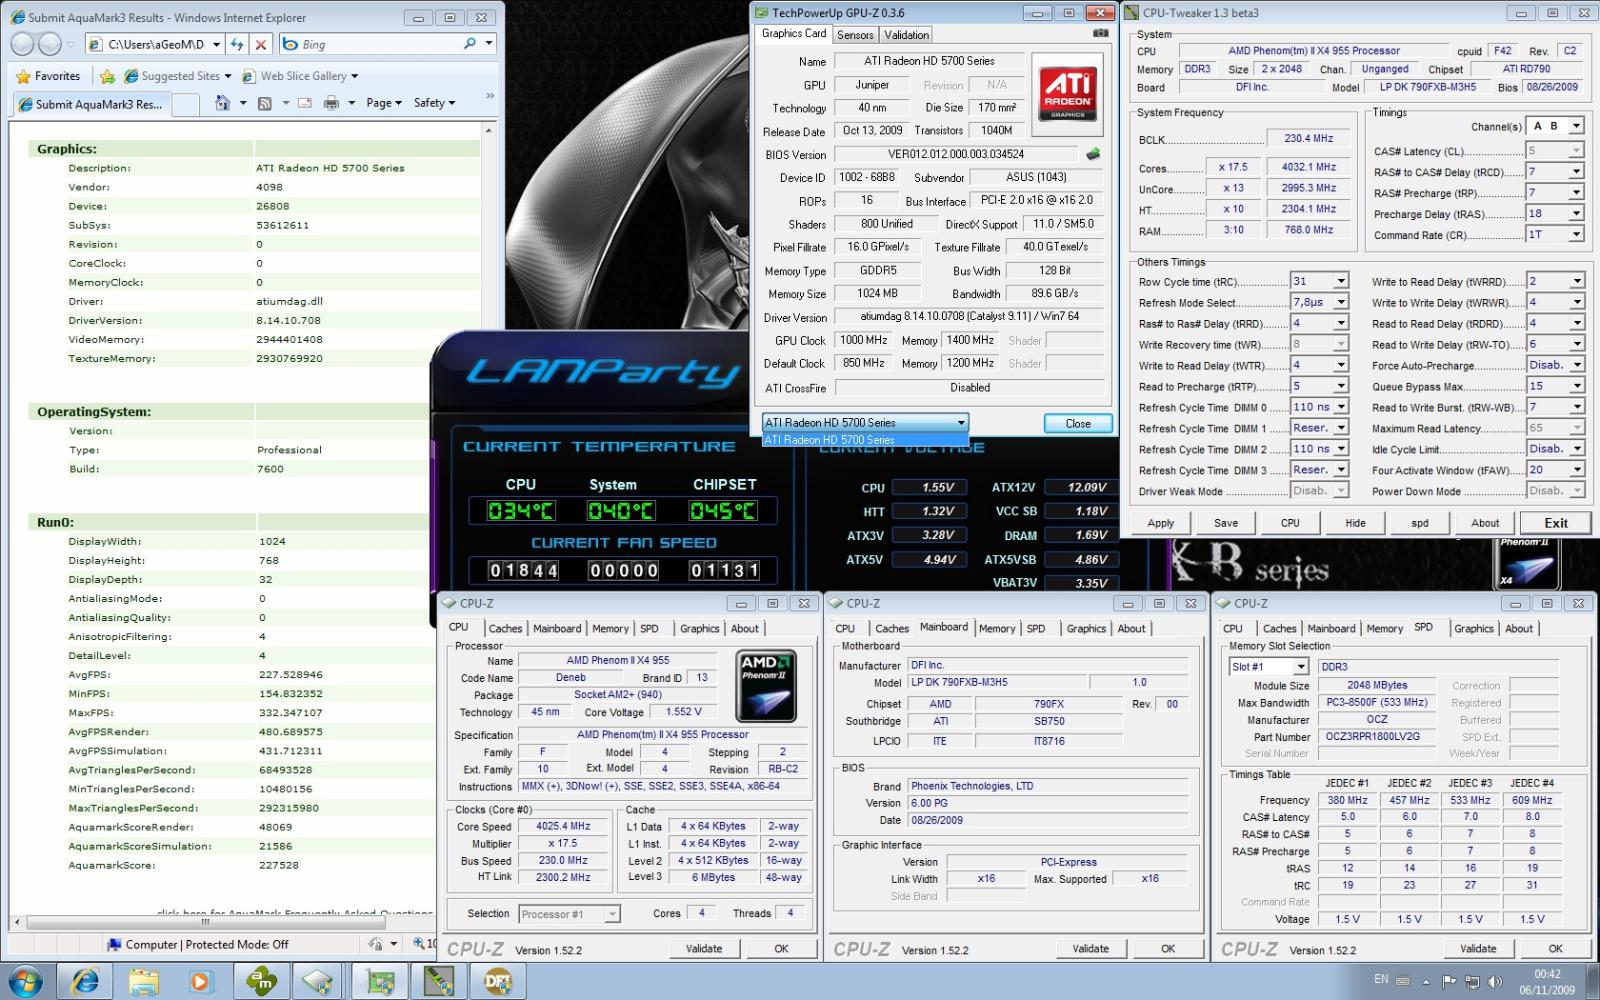Image resolution: width=1600 pixels, height=1000 pixels.
Task: Open Channel(s) A B dropdown in CPU-Tweaker
Action: pyautogui.click(x=1576, y=126)
